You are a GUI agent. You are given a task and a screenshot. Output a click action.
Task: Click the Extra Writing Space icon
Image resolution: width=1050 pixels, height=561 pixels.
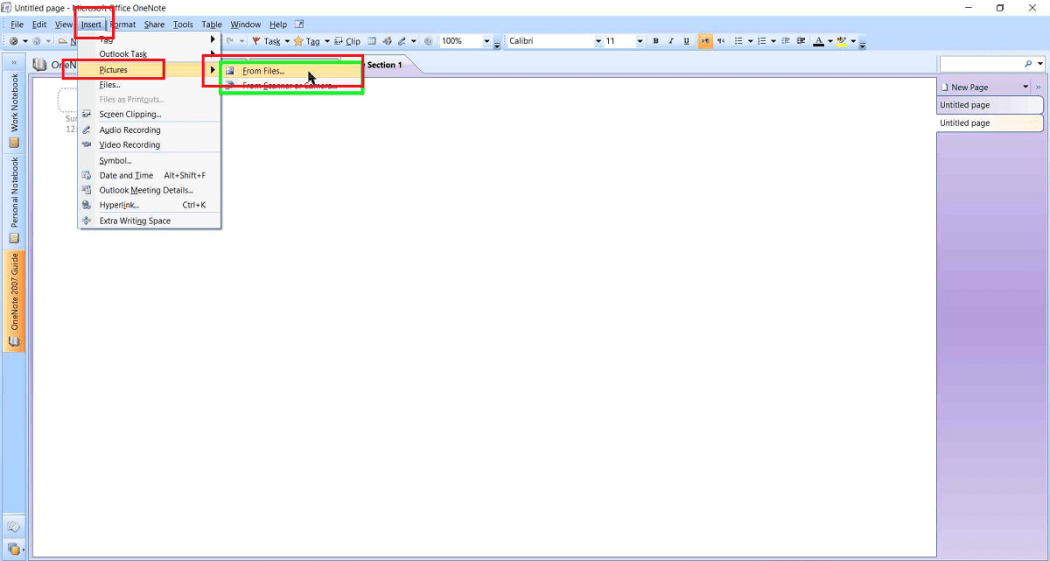tap(86, 220)
